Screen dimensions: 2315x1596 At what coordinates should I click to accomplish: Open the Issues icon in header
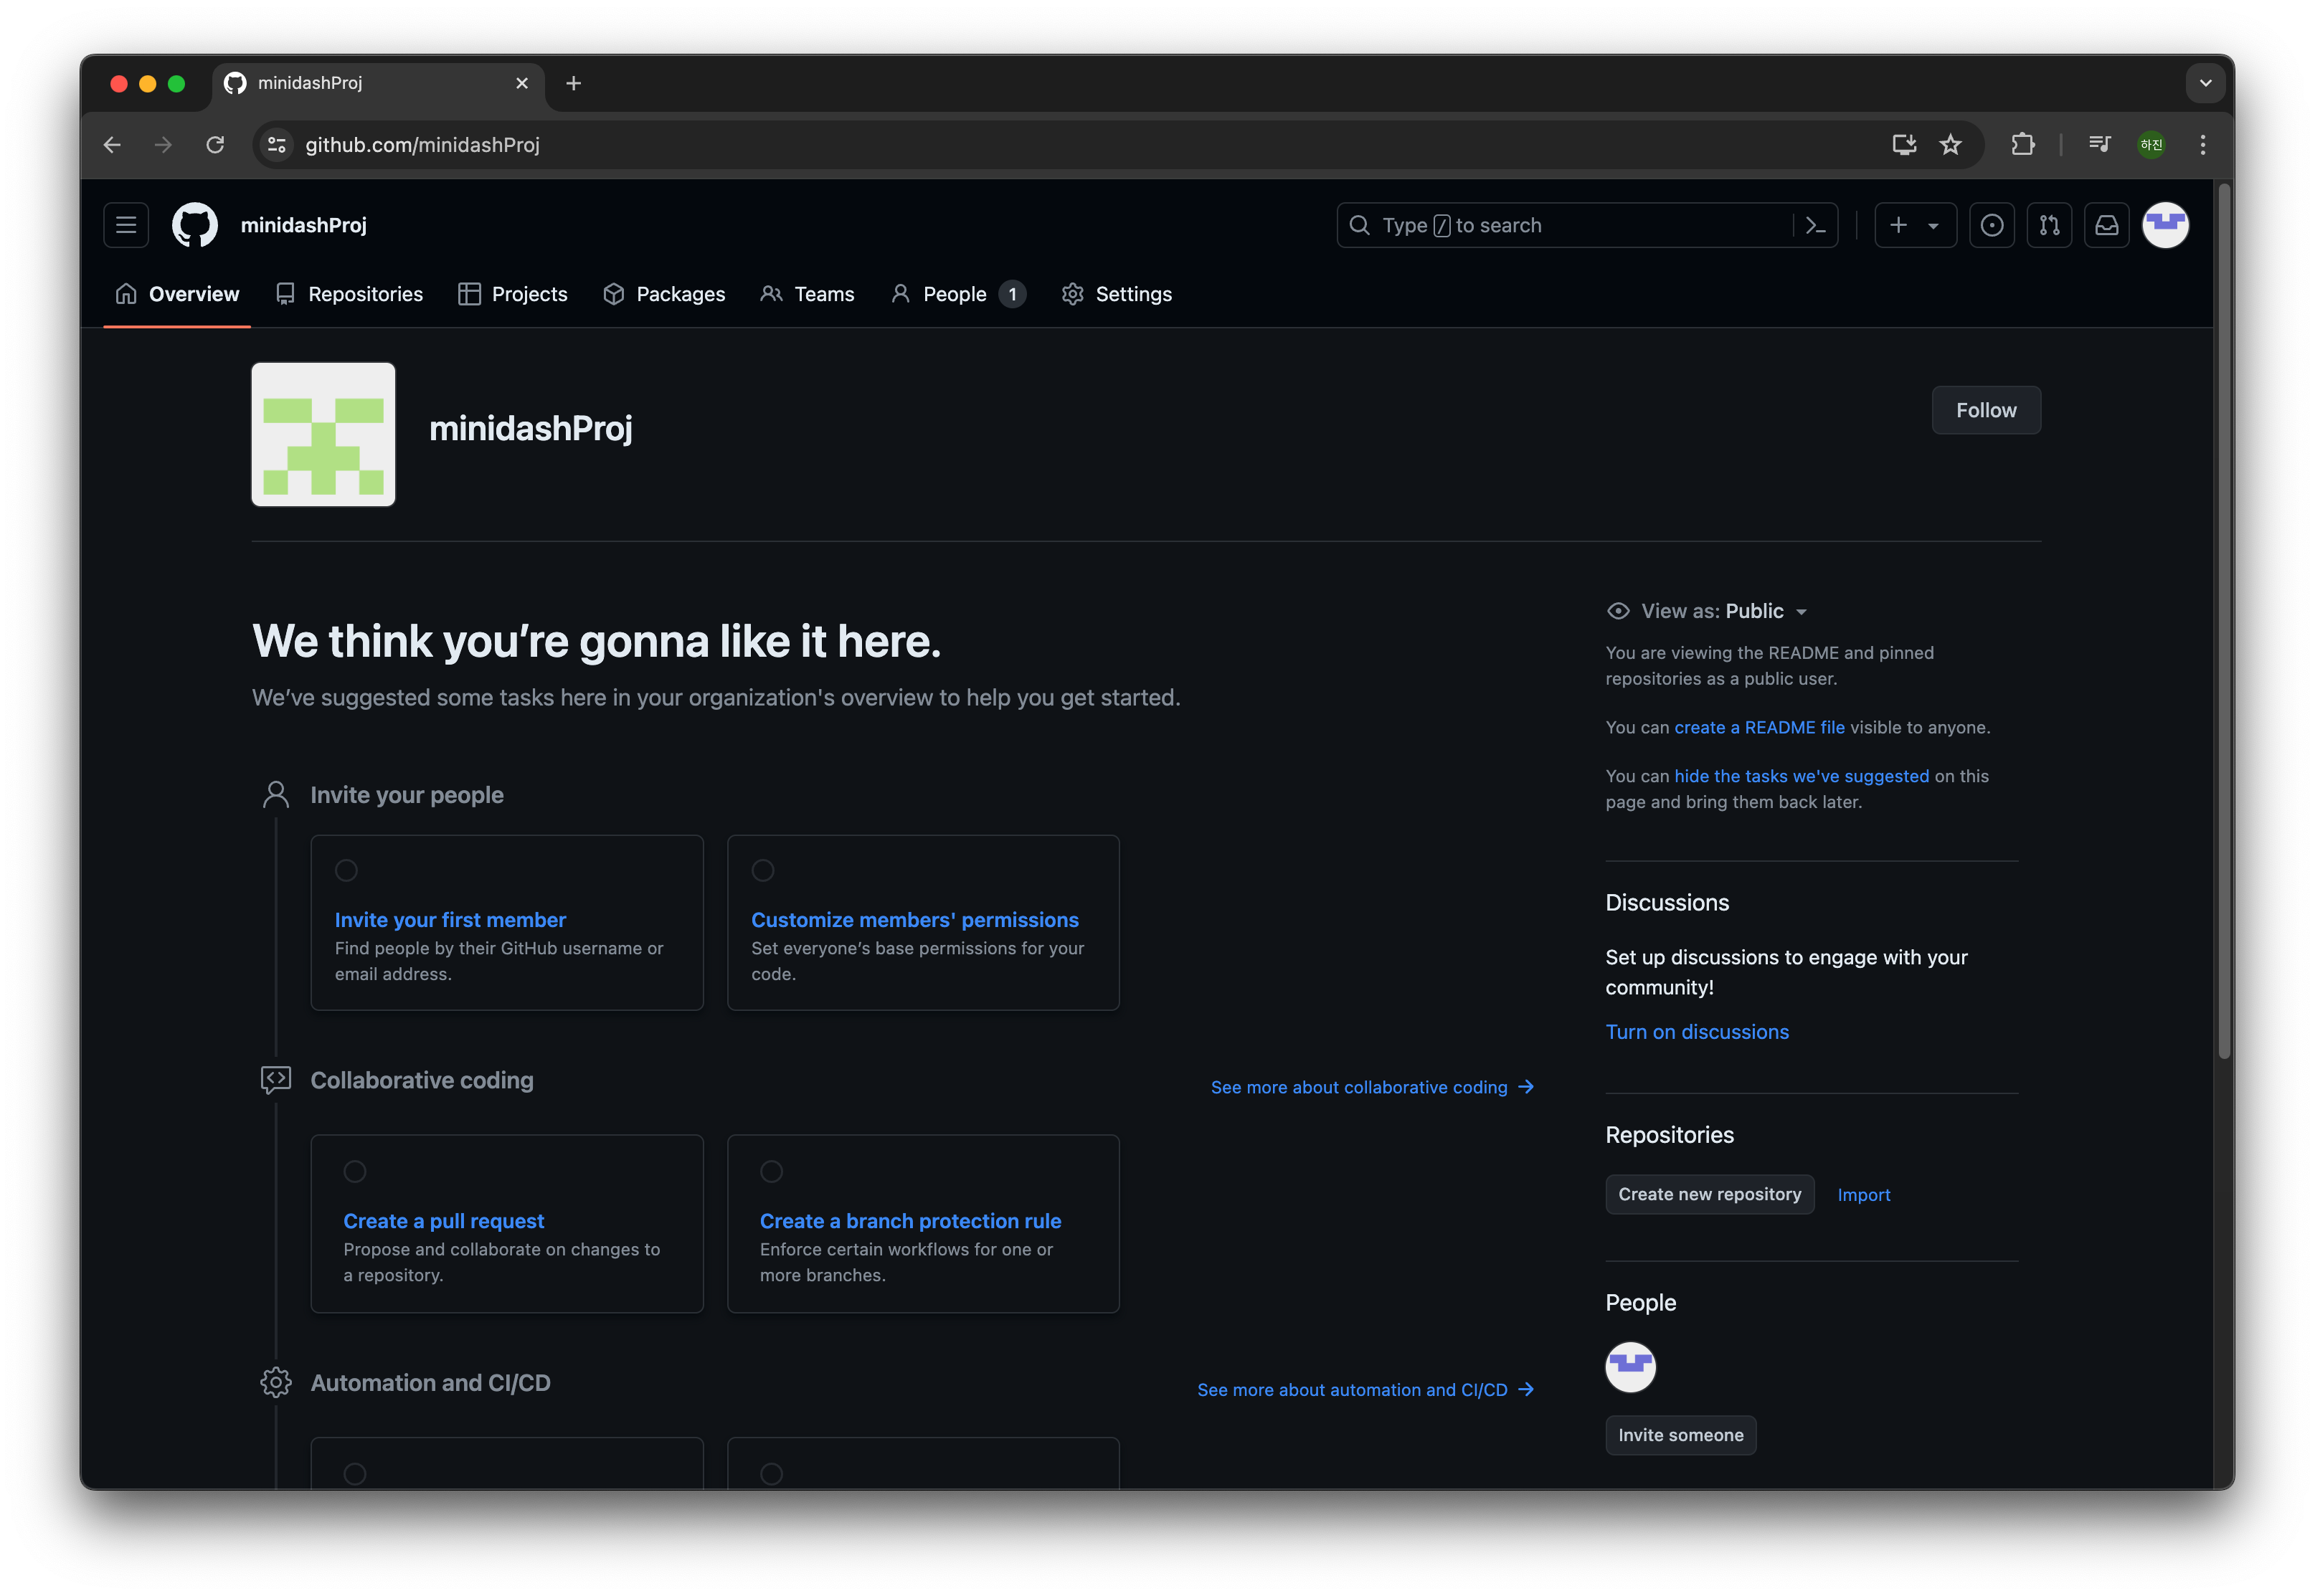tap(1991, 225)
